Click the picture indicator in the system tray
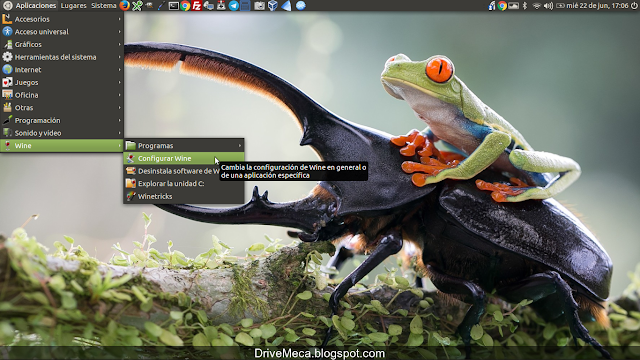Viewport: 640px width, 360px height. point(513,6)
